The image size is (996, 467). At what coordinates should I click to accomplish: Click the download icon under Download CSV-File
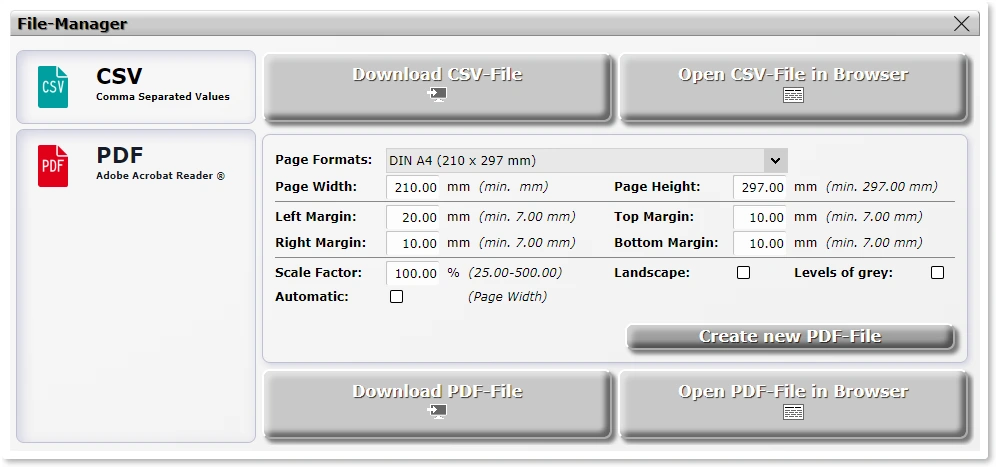437,95
